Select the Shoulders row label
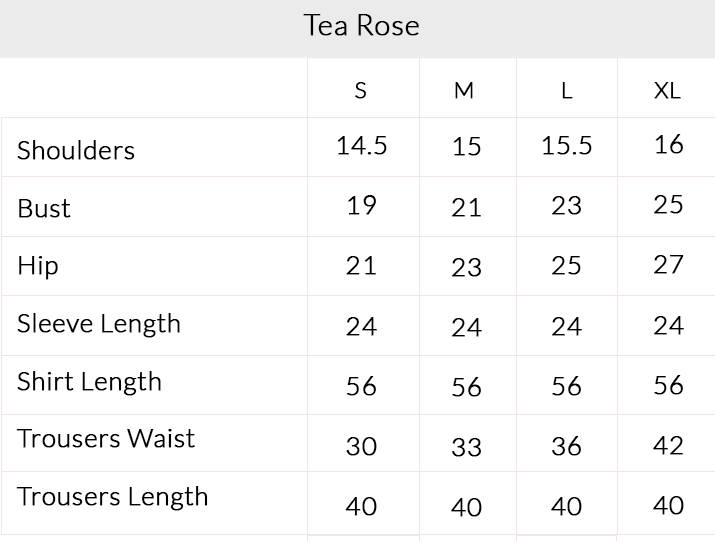The height and width of the screenshot is (541, 715). 76,151
